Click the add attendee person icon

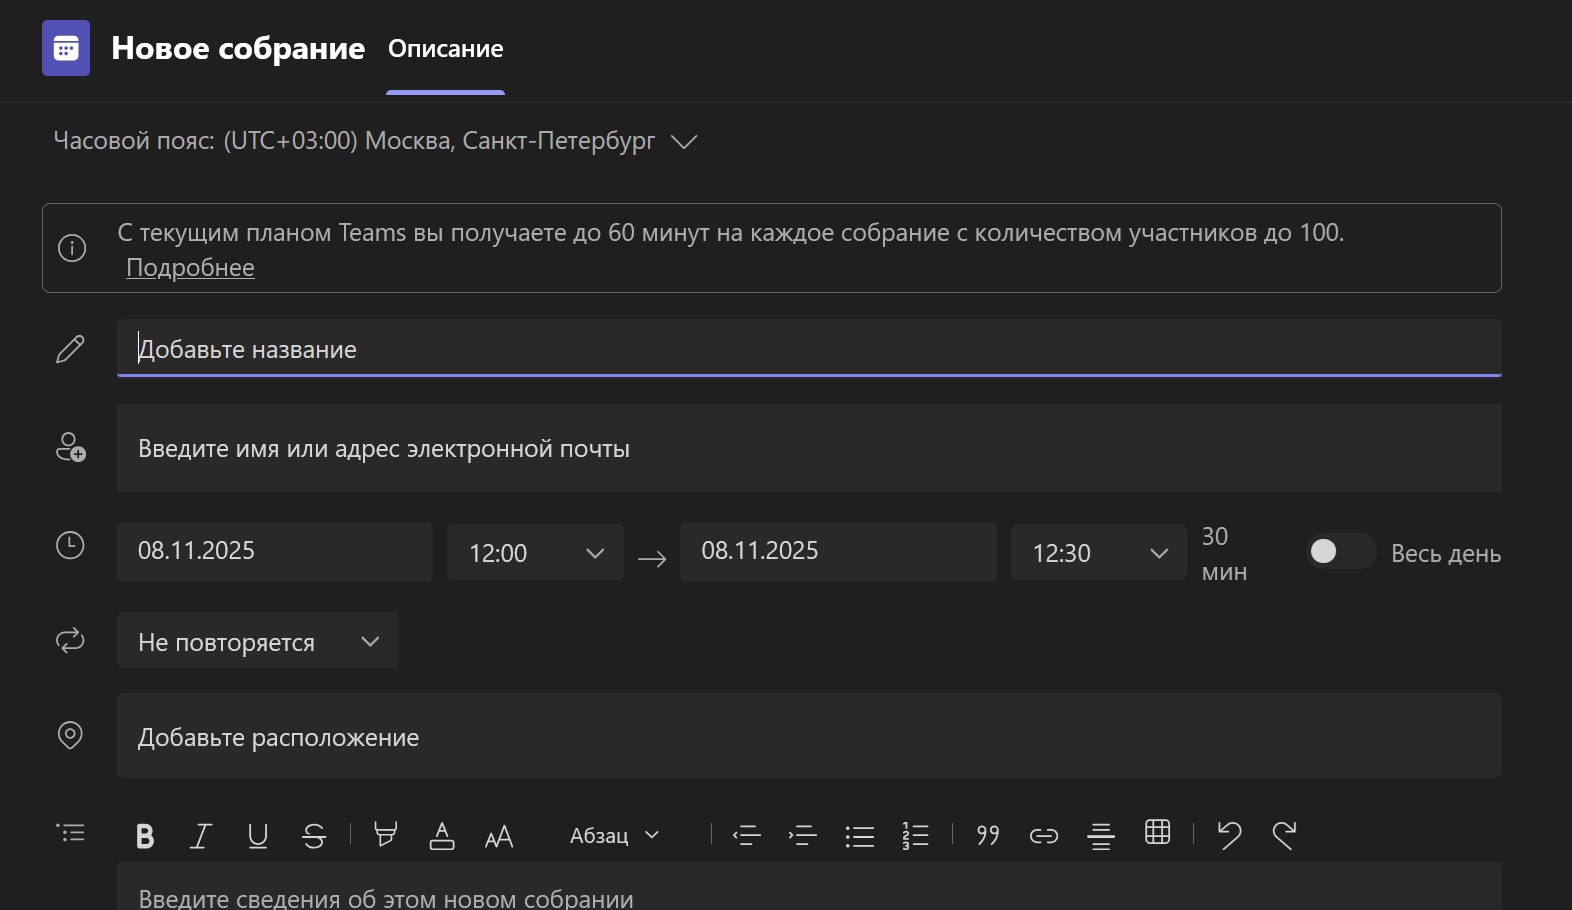click(70, 447)
